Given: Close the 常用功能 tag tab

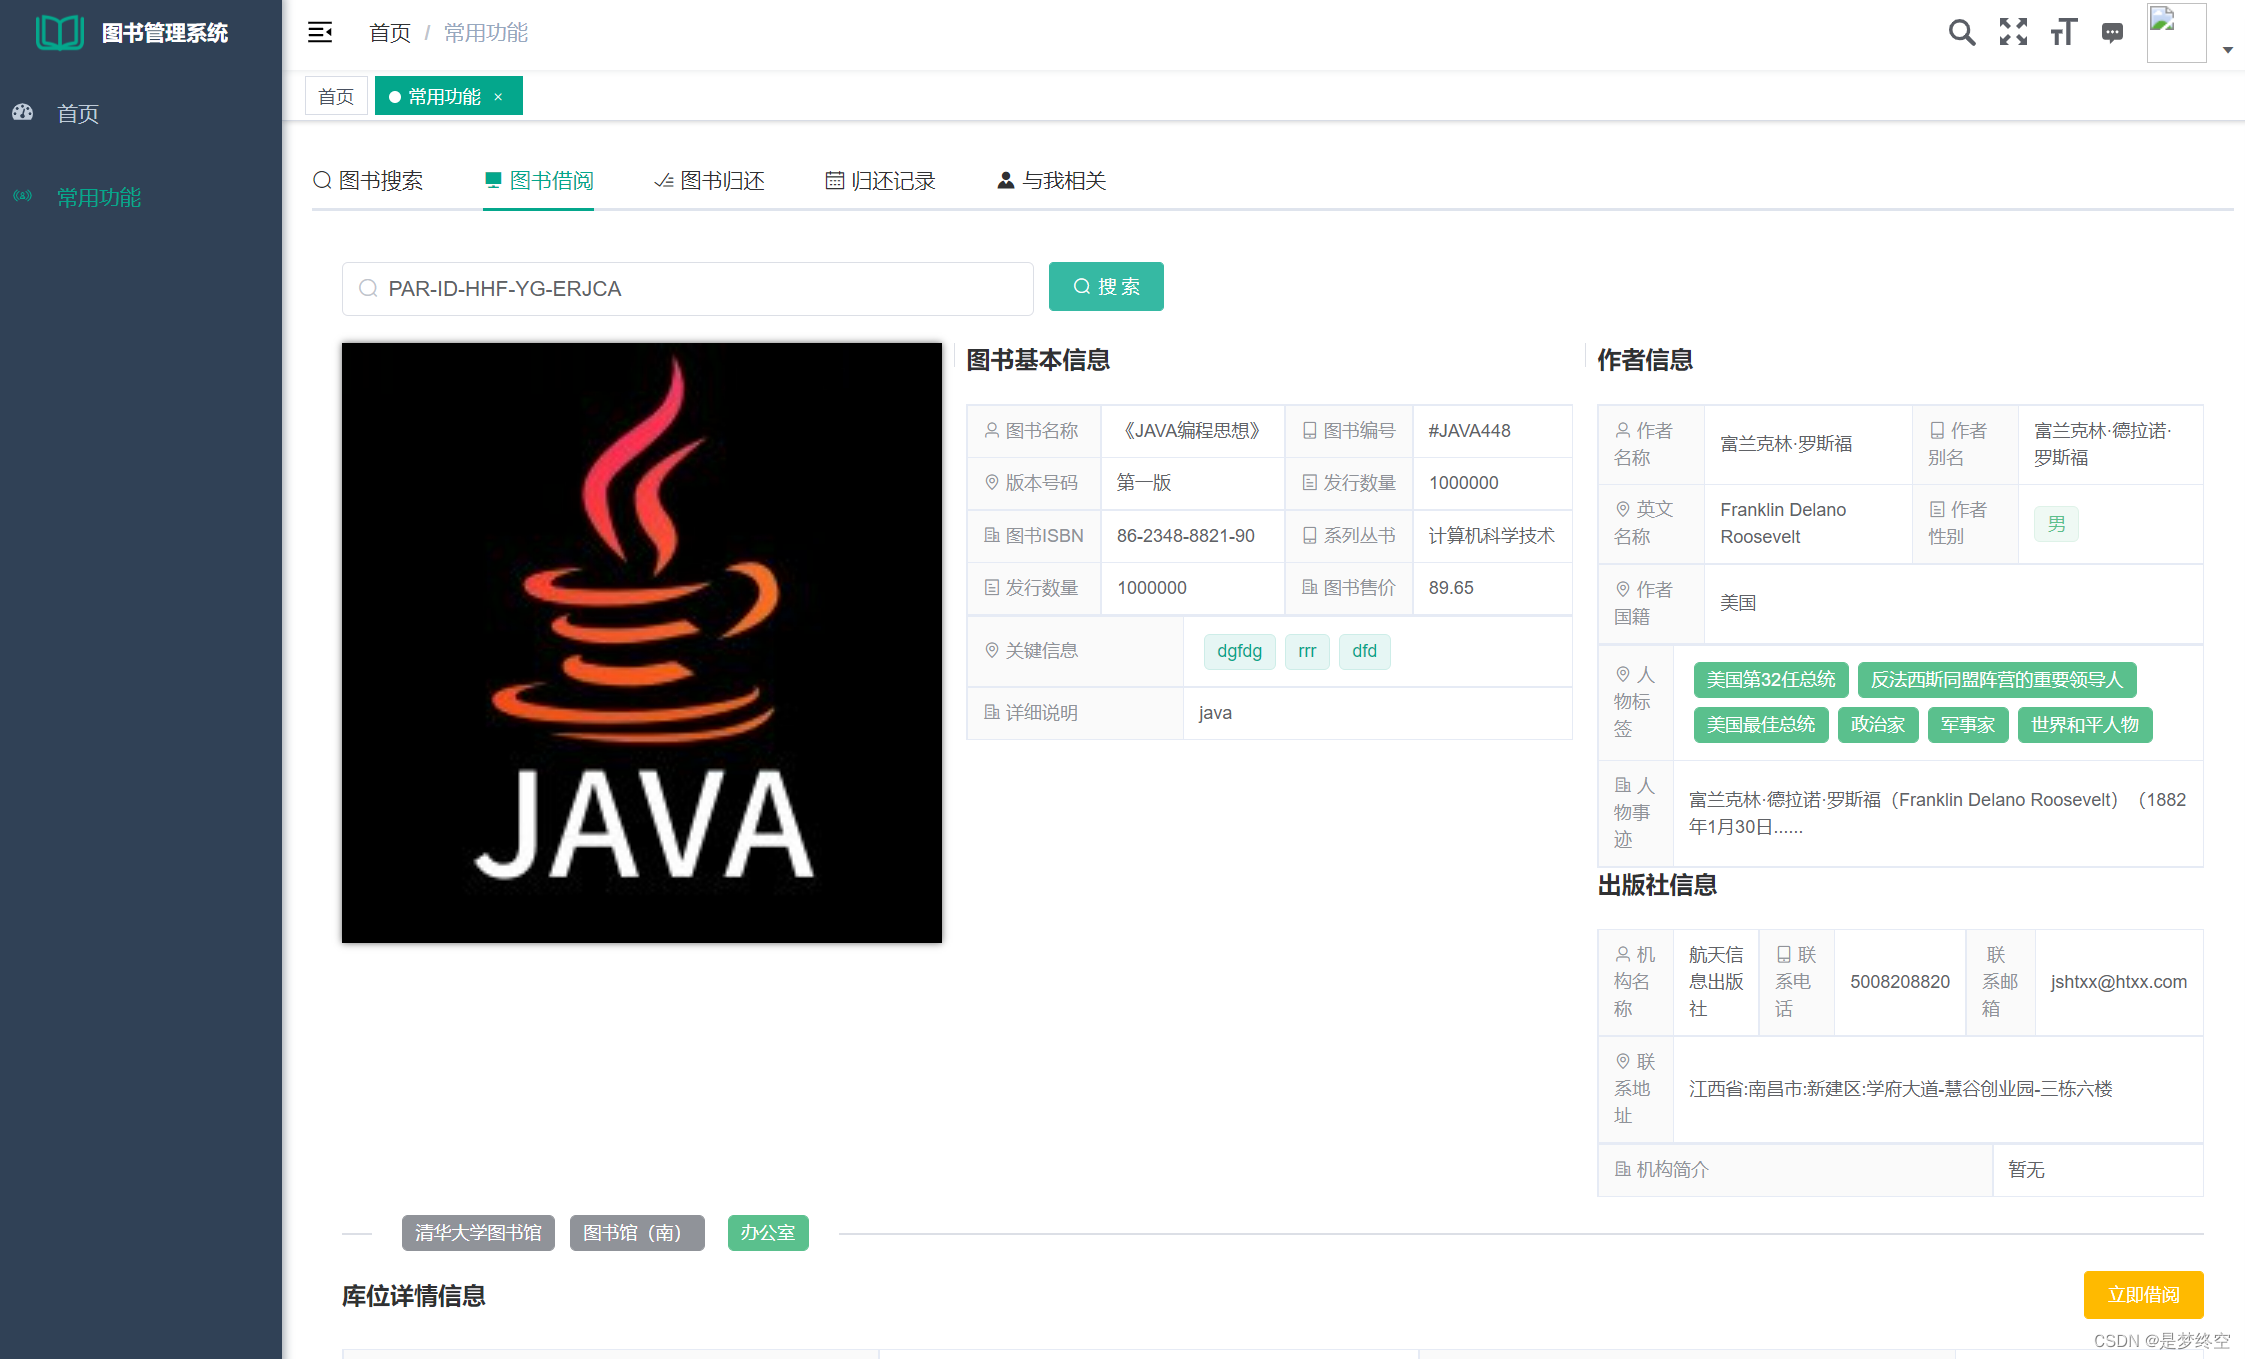Looking at the screenshot, I should click(x=498, y=97).
